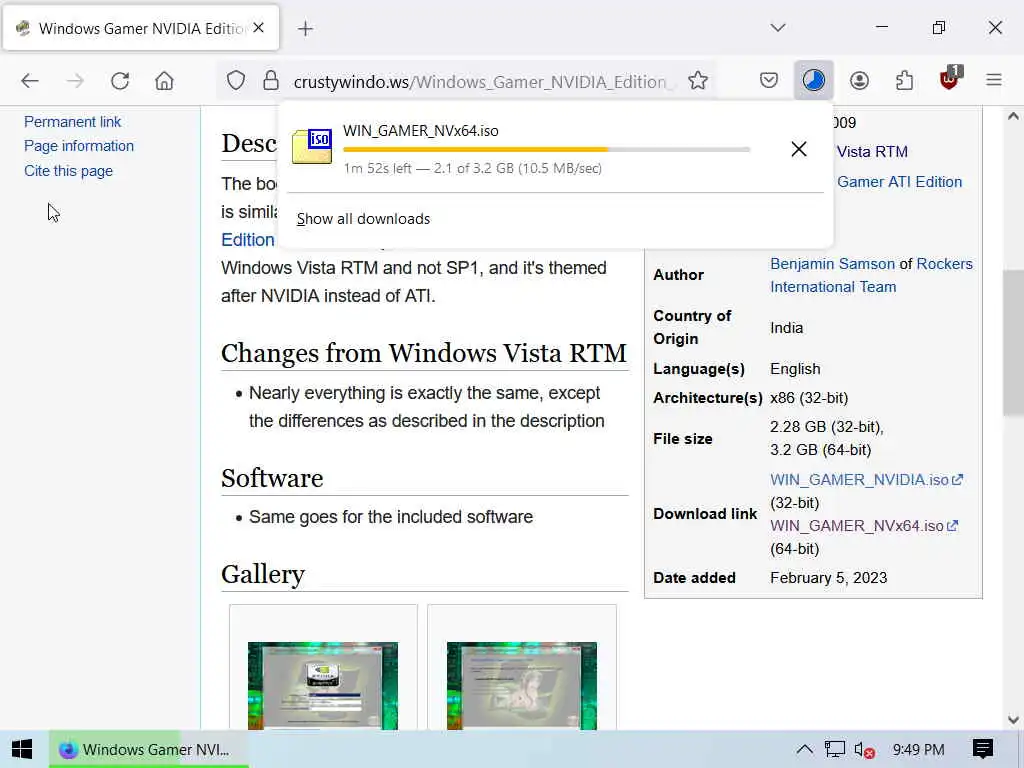Screen dimensions: 1024x768
Task: Click the ISO file icon in downloads
Action: pos(312,147)
